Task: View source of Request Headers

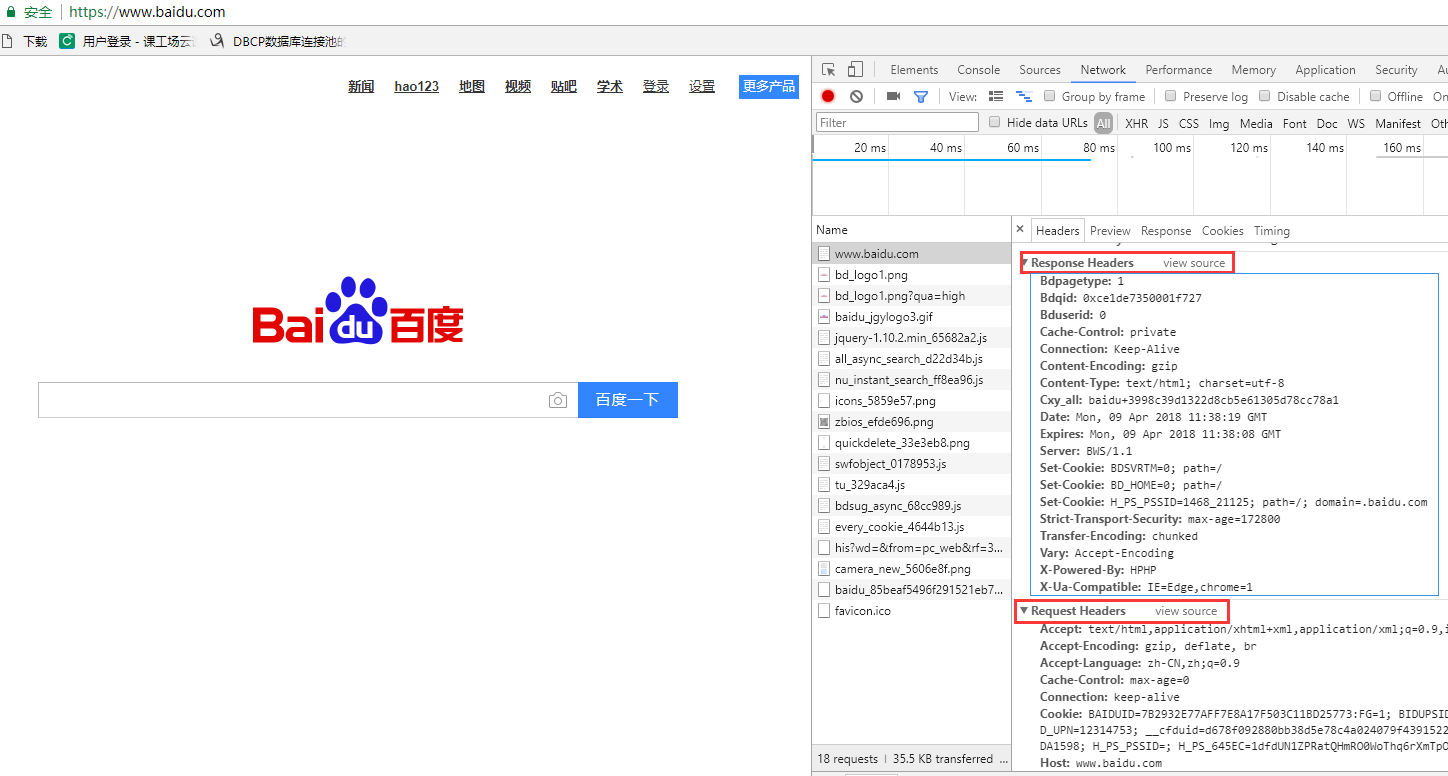Action: pos(1186,611)
